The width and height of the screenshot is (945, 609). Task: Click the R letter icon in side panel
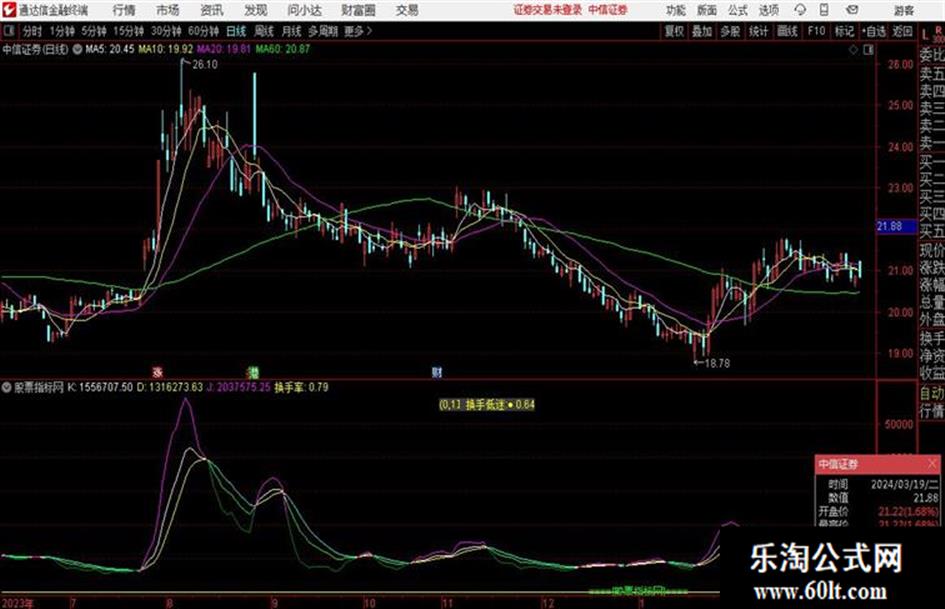click(x=937, y=31)
